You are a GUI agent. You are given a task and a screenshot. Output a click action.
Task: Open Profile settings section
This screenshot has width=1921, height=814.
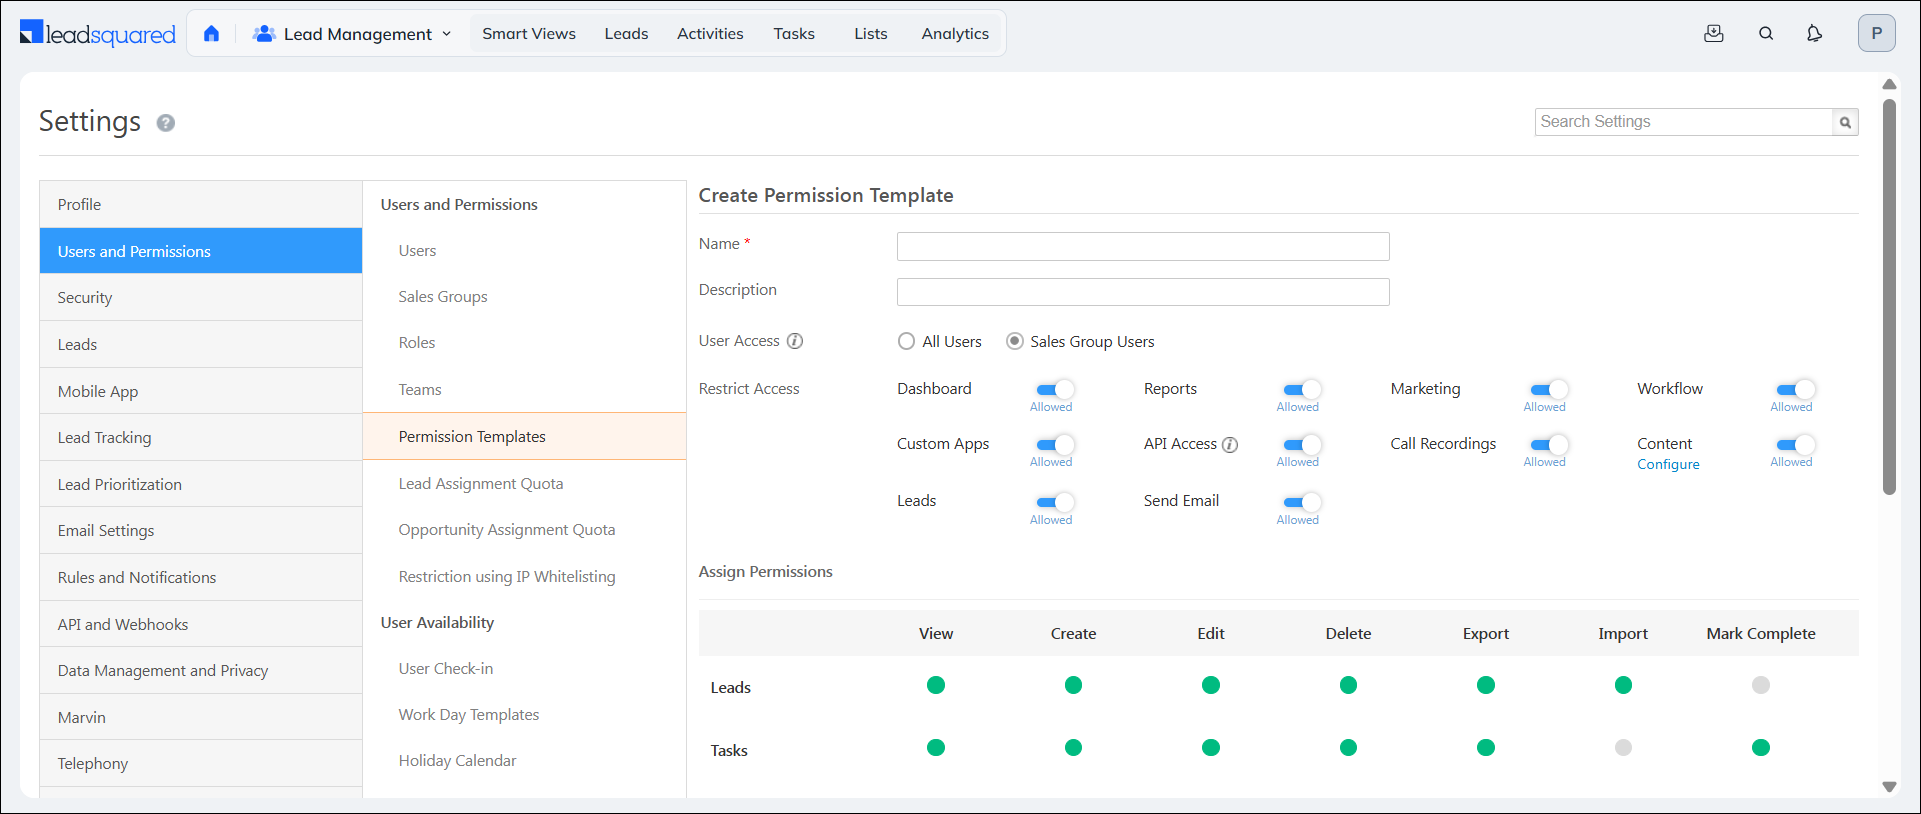(201, 204)
